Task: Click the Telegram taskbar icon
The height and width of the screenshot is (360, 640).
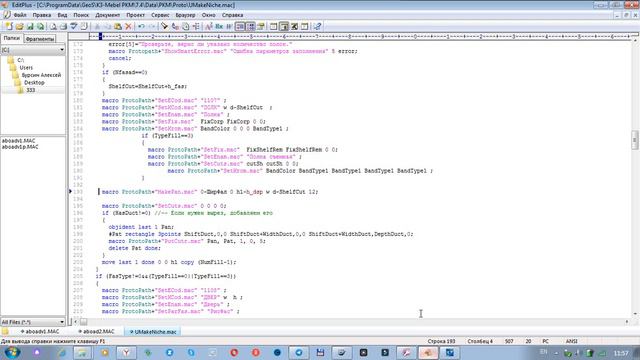Action: tap(299, 353)
